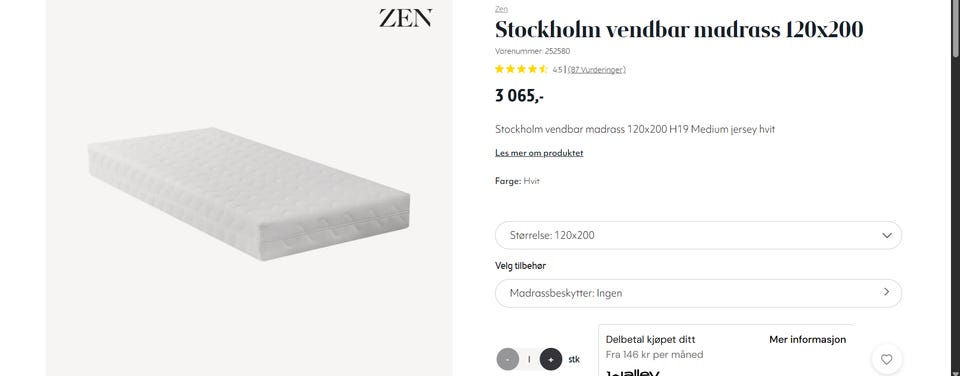Click the right arrow on Madrassbeskytter row
Screen dimensions: 960x376
point(886,292)
